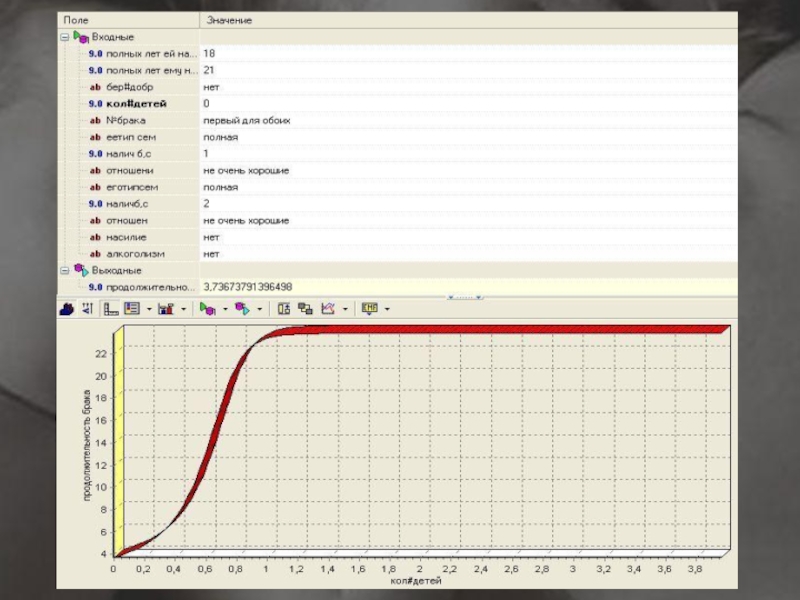Screen dimensions: 800x600
Task: Click the overlapping windows toolbar icon
Action: pyautogui.click(x=304, y=309)
